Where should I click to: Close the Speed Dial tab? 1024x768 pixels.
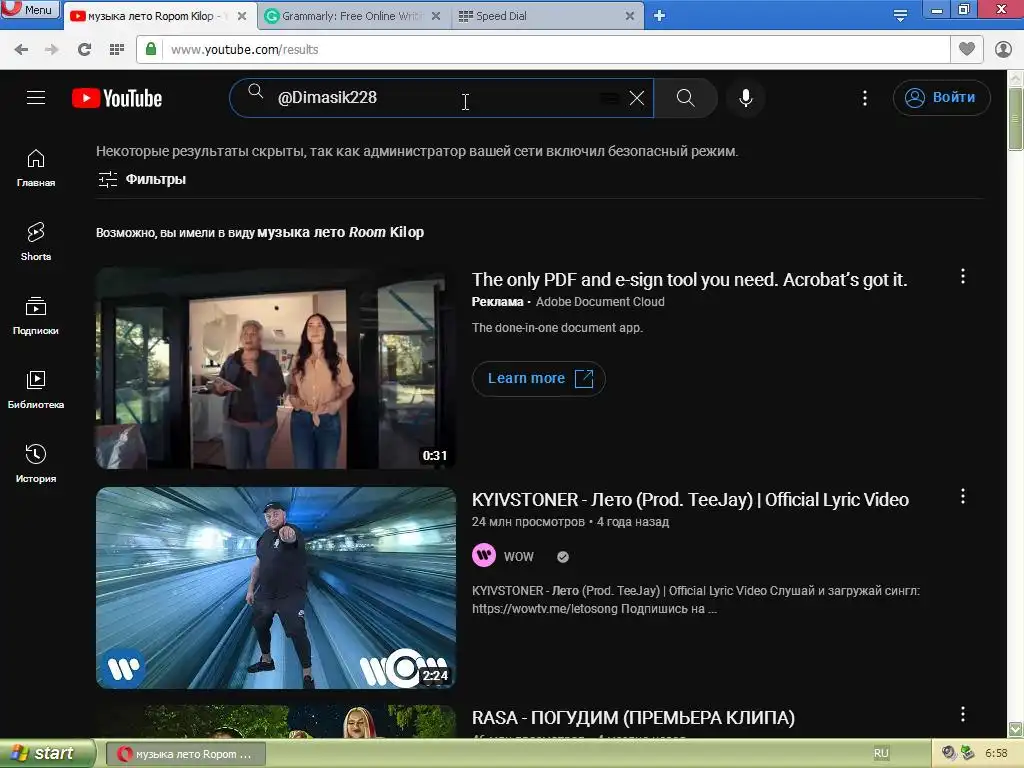pyautogui.click(x=630, y=16)
